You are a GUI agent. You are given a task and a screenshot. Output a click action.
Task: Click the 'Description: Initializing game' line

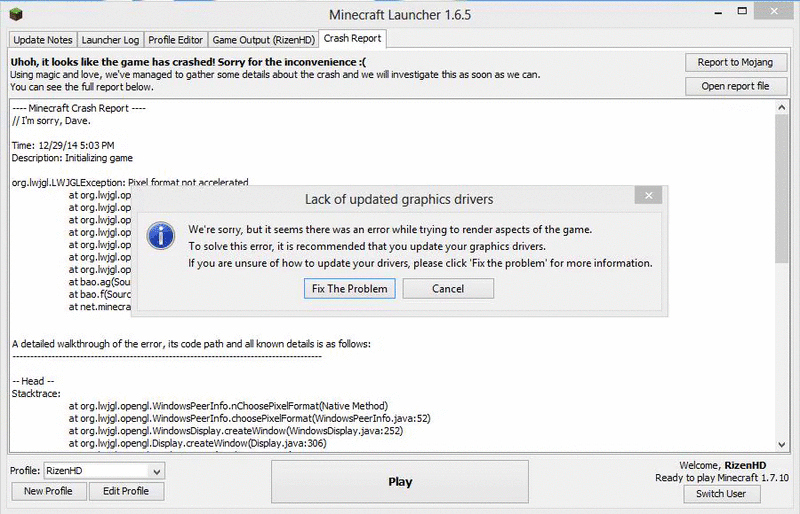72,158
